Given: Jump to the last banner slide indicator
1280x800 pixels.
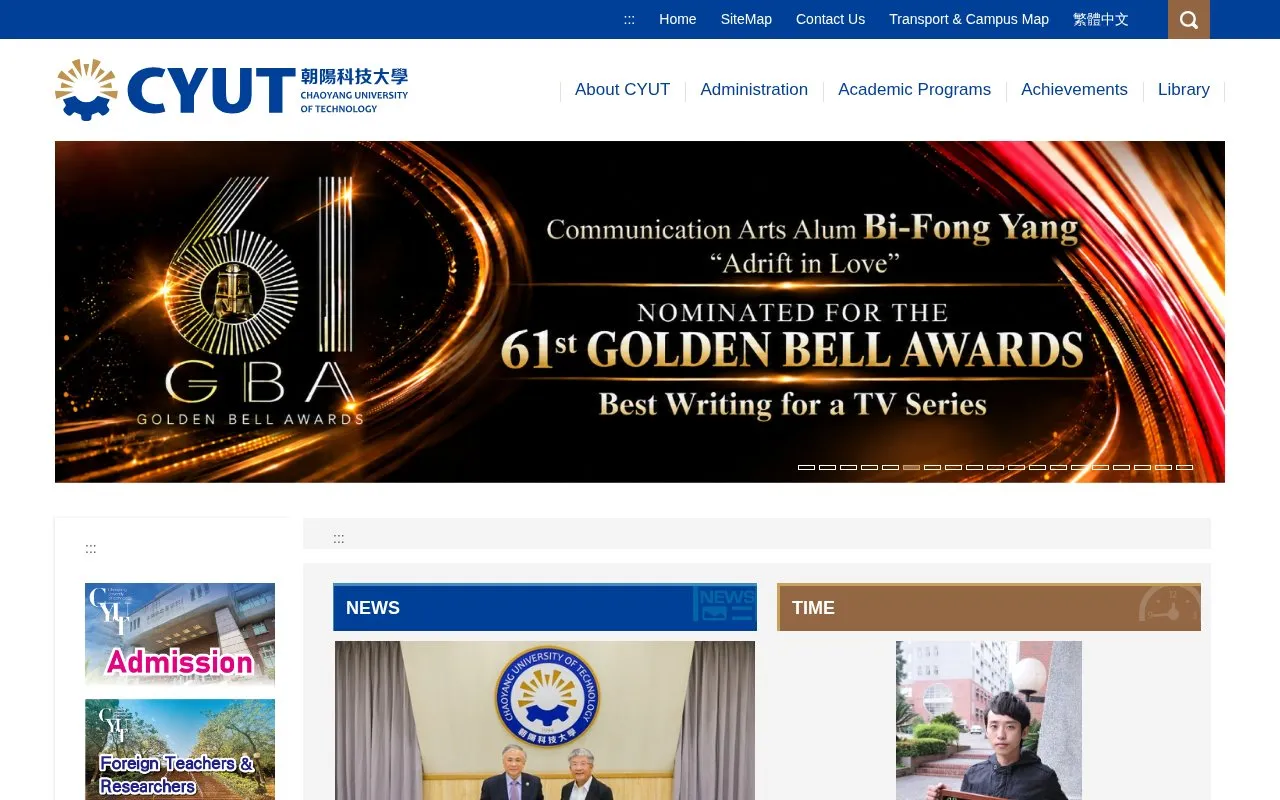Looking at the screenshot, I should [x=1184, y=467].
